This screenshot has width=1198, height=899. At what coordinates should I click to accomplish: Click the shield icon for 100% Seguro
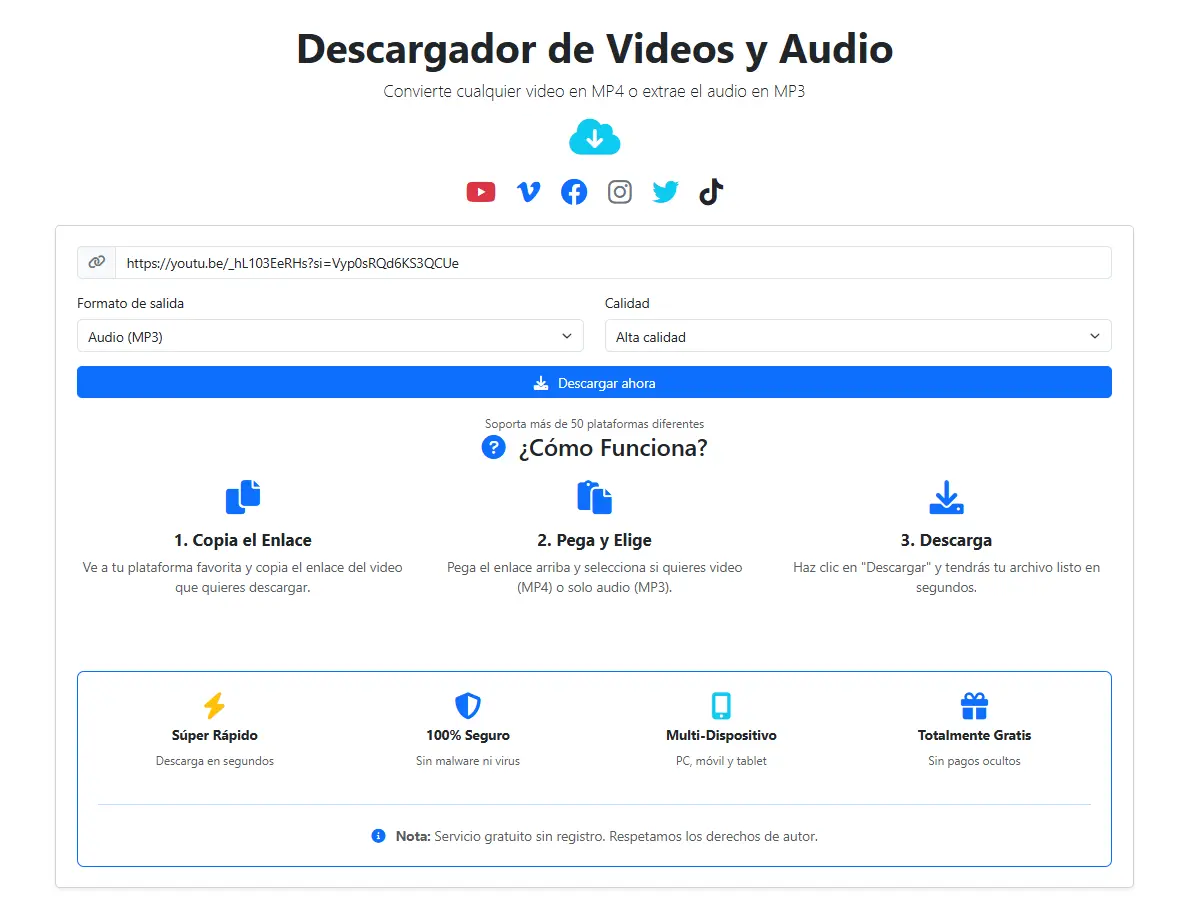pos(468,706)
